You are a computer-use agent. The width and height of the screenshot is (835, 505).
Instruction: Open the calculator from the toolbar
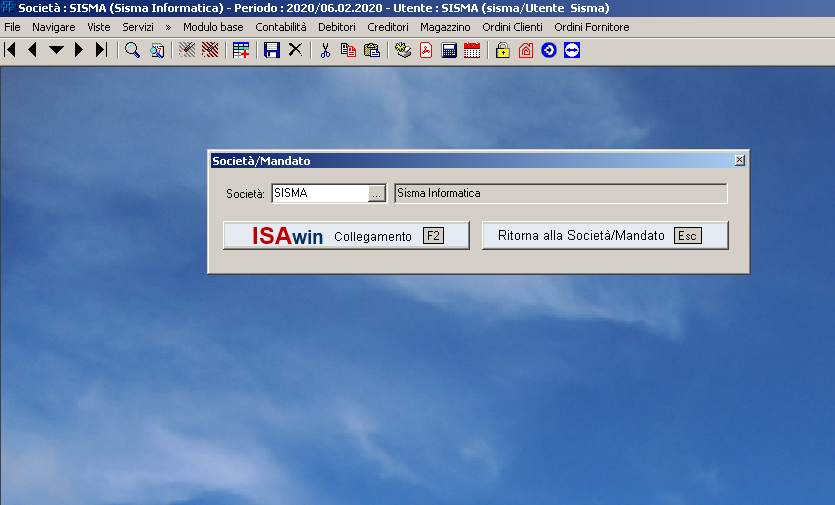pos(449,50)
